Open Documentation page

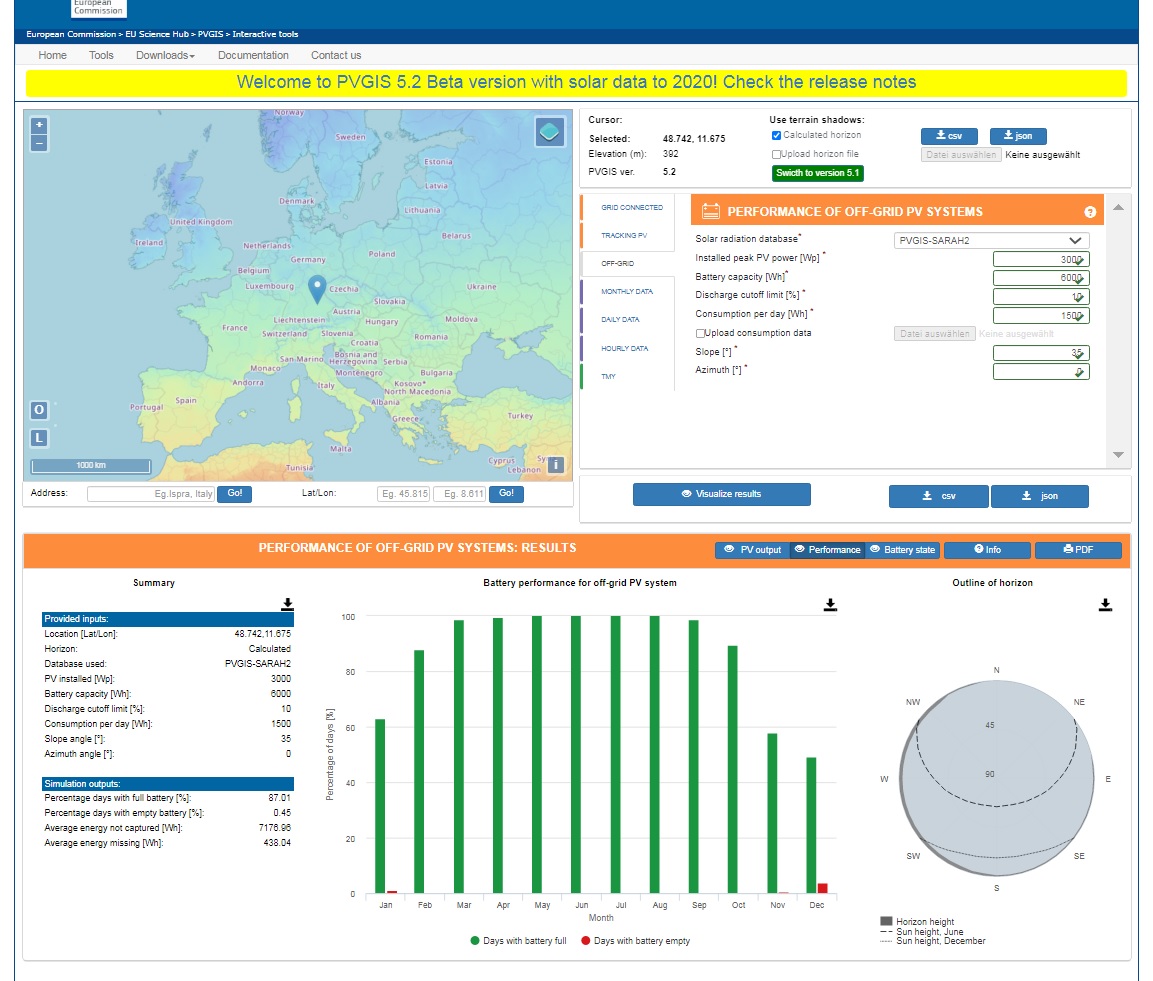point(253,55)
